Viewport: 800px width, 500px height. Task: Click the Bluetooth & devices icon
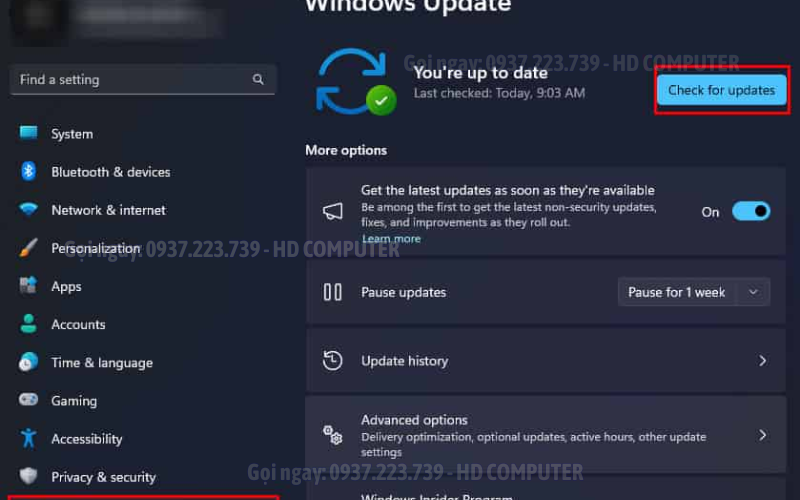(x=29, y=171)
